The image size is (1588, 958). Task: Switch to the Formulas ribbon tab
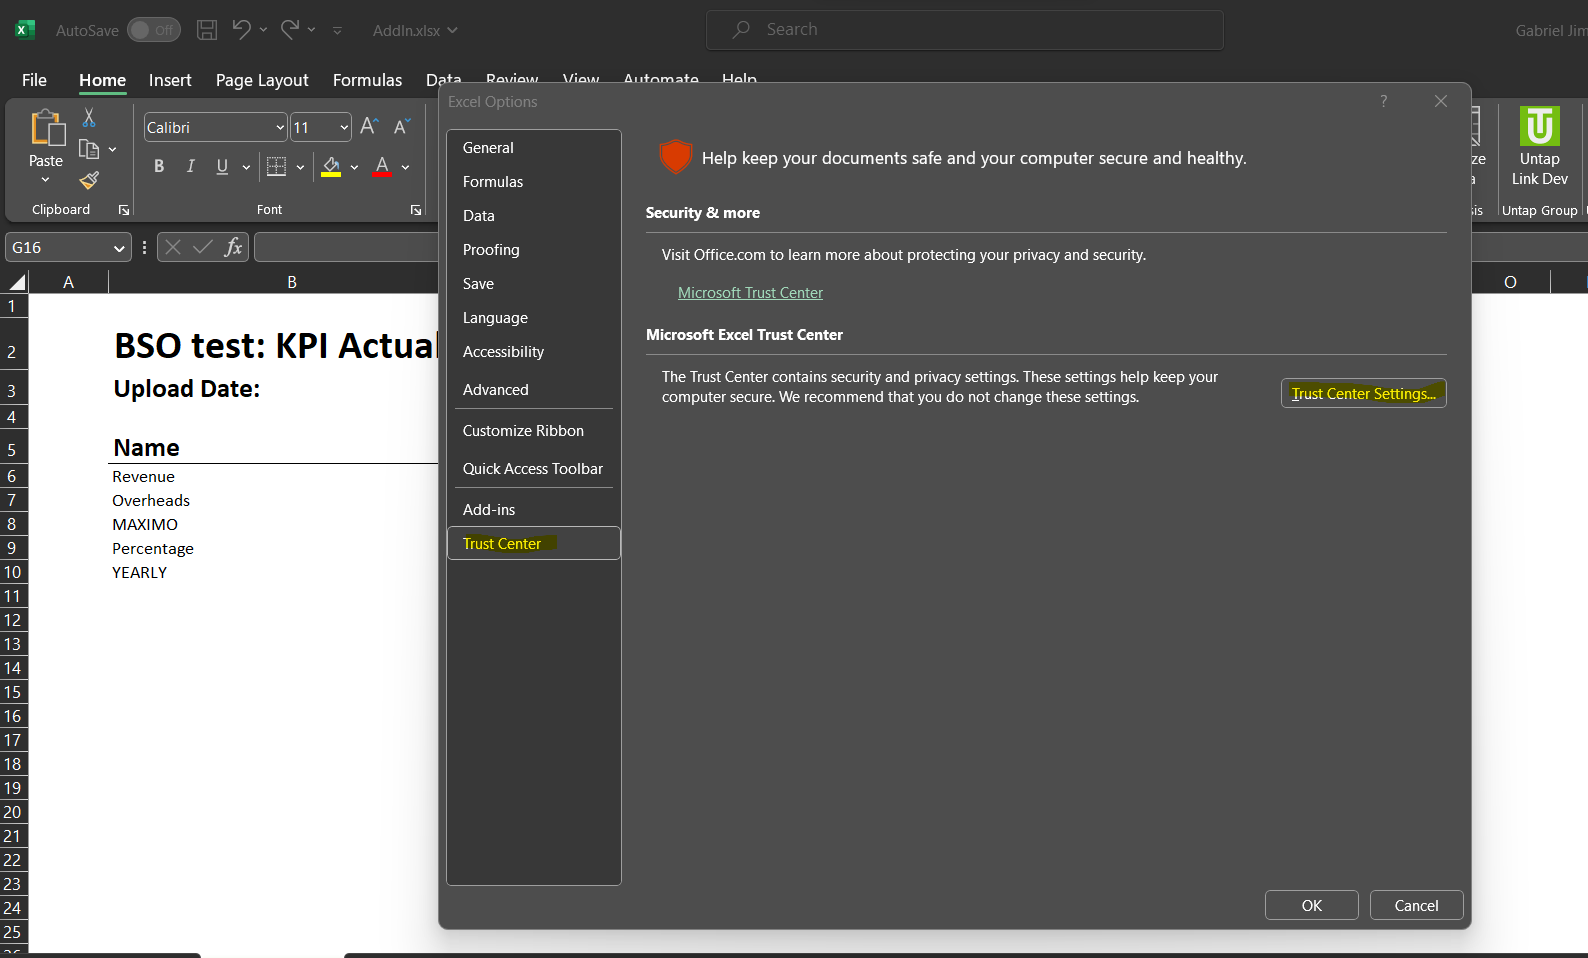click(x=367, y=80)
